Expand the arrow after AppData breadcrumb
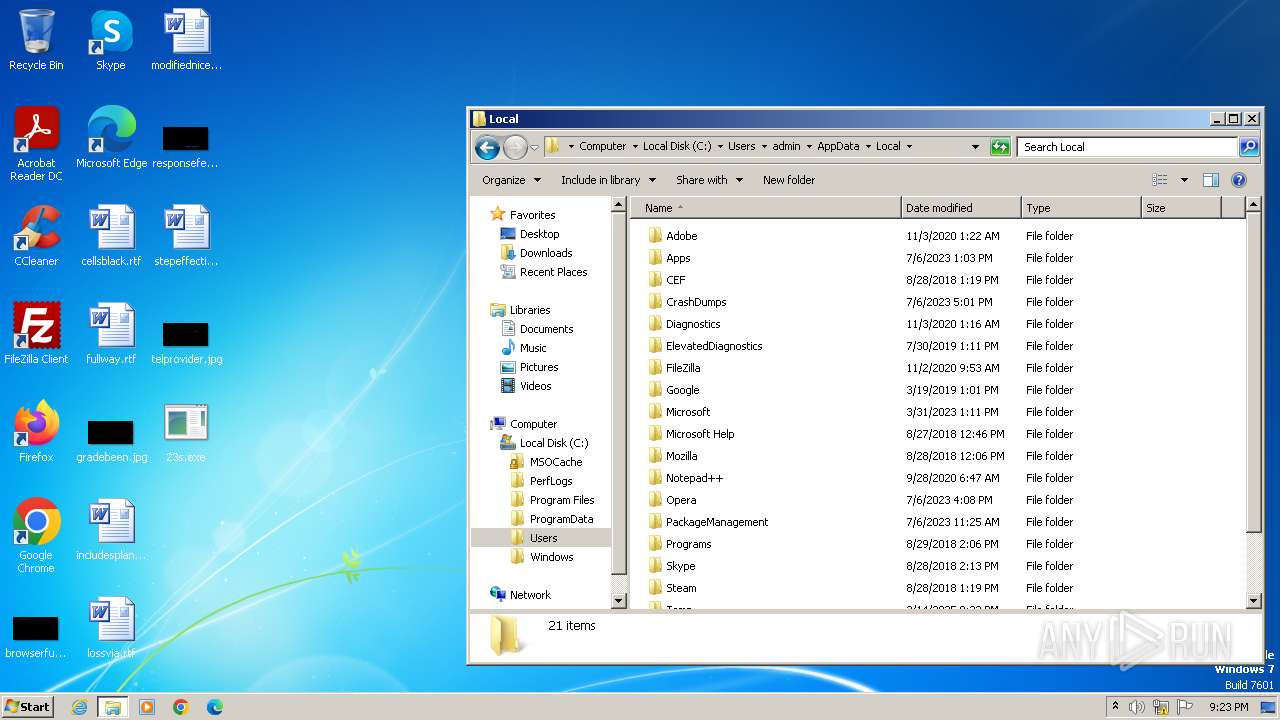1280x720 pixels. [x=867, y=147]
